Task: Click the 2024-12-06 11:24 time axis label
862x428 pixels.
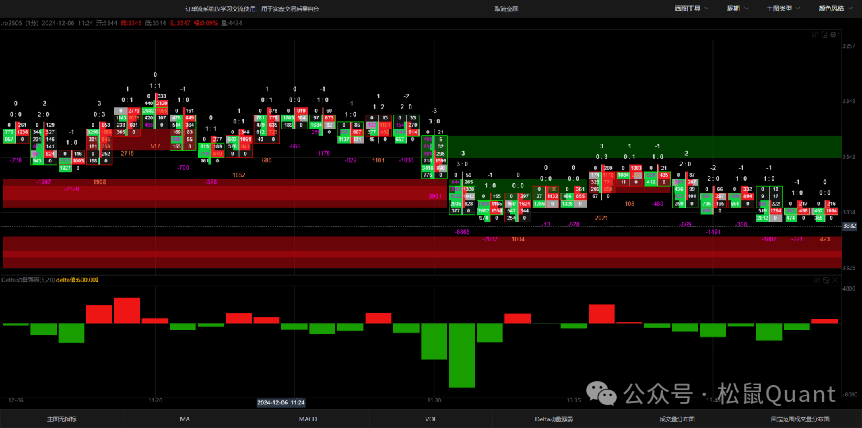Action: pyautogui.click(x=281, y=403)
